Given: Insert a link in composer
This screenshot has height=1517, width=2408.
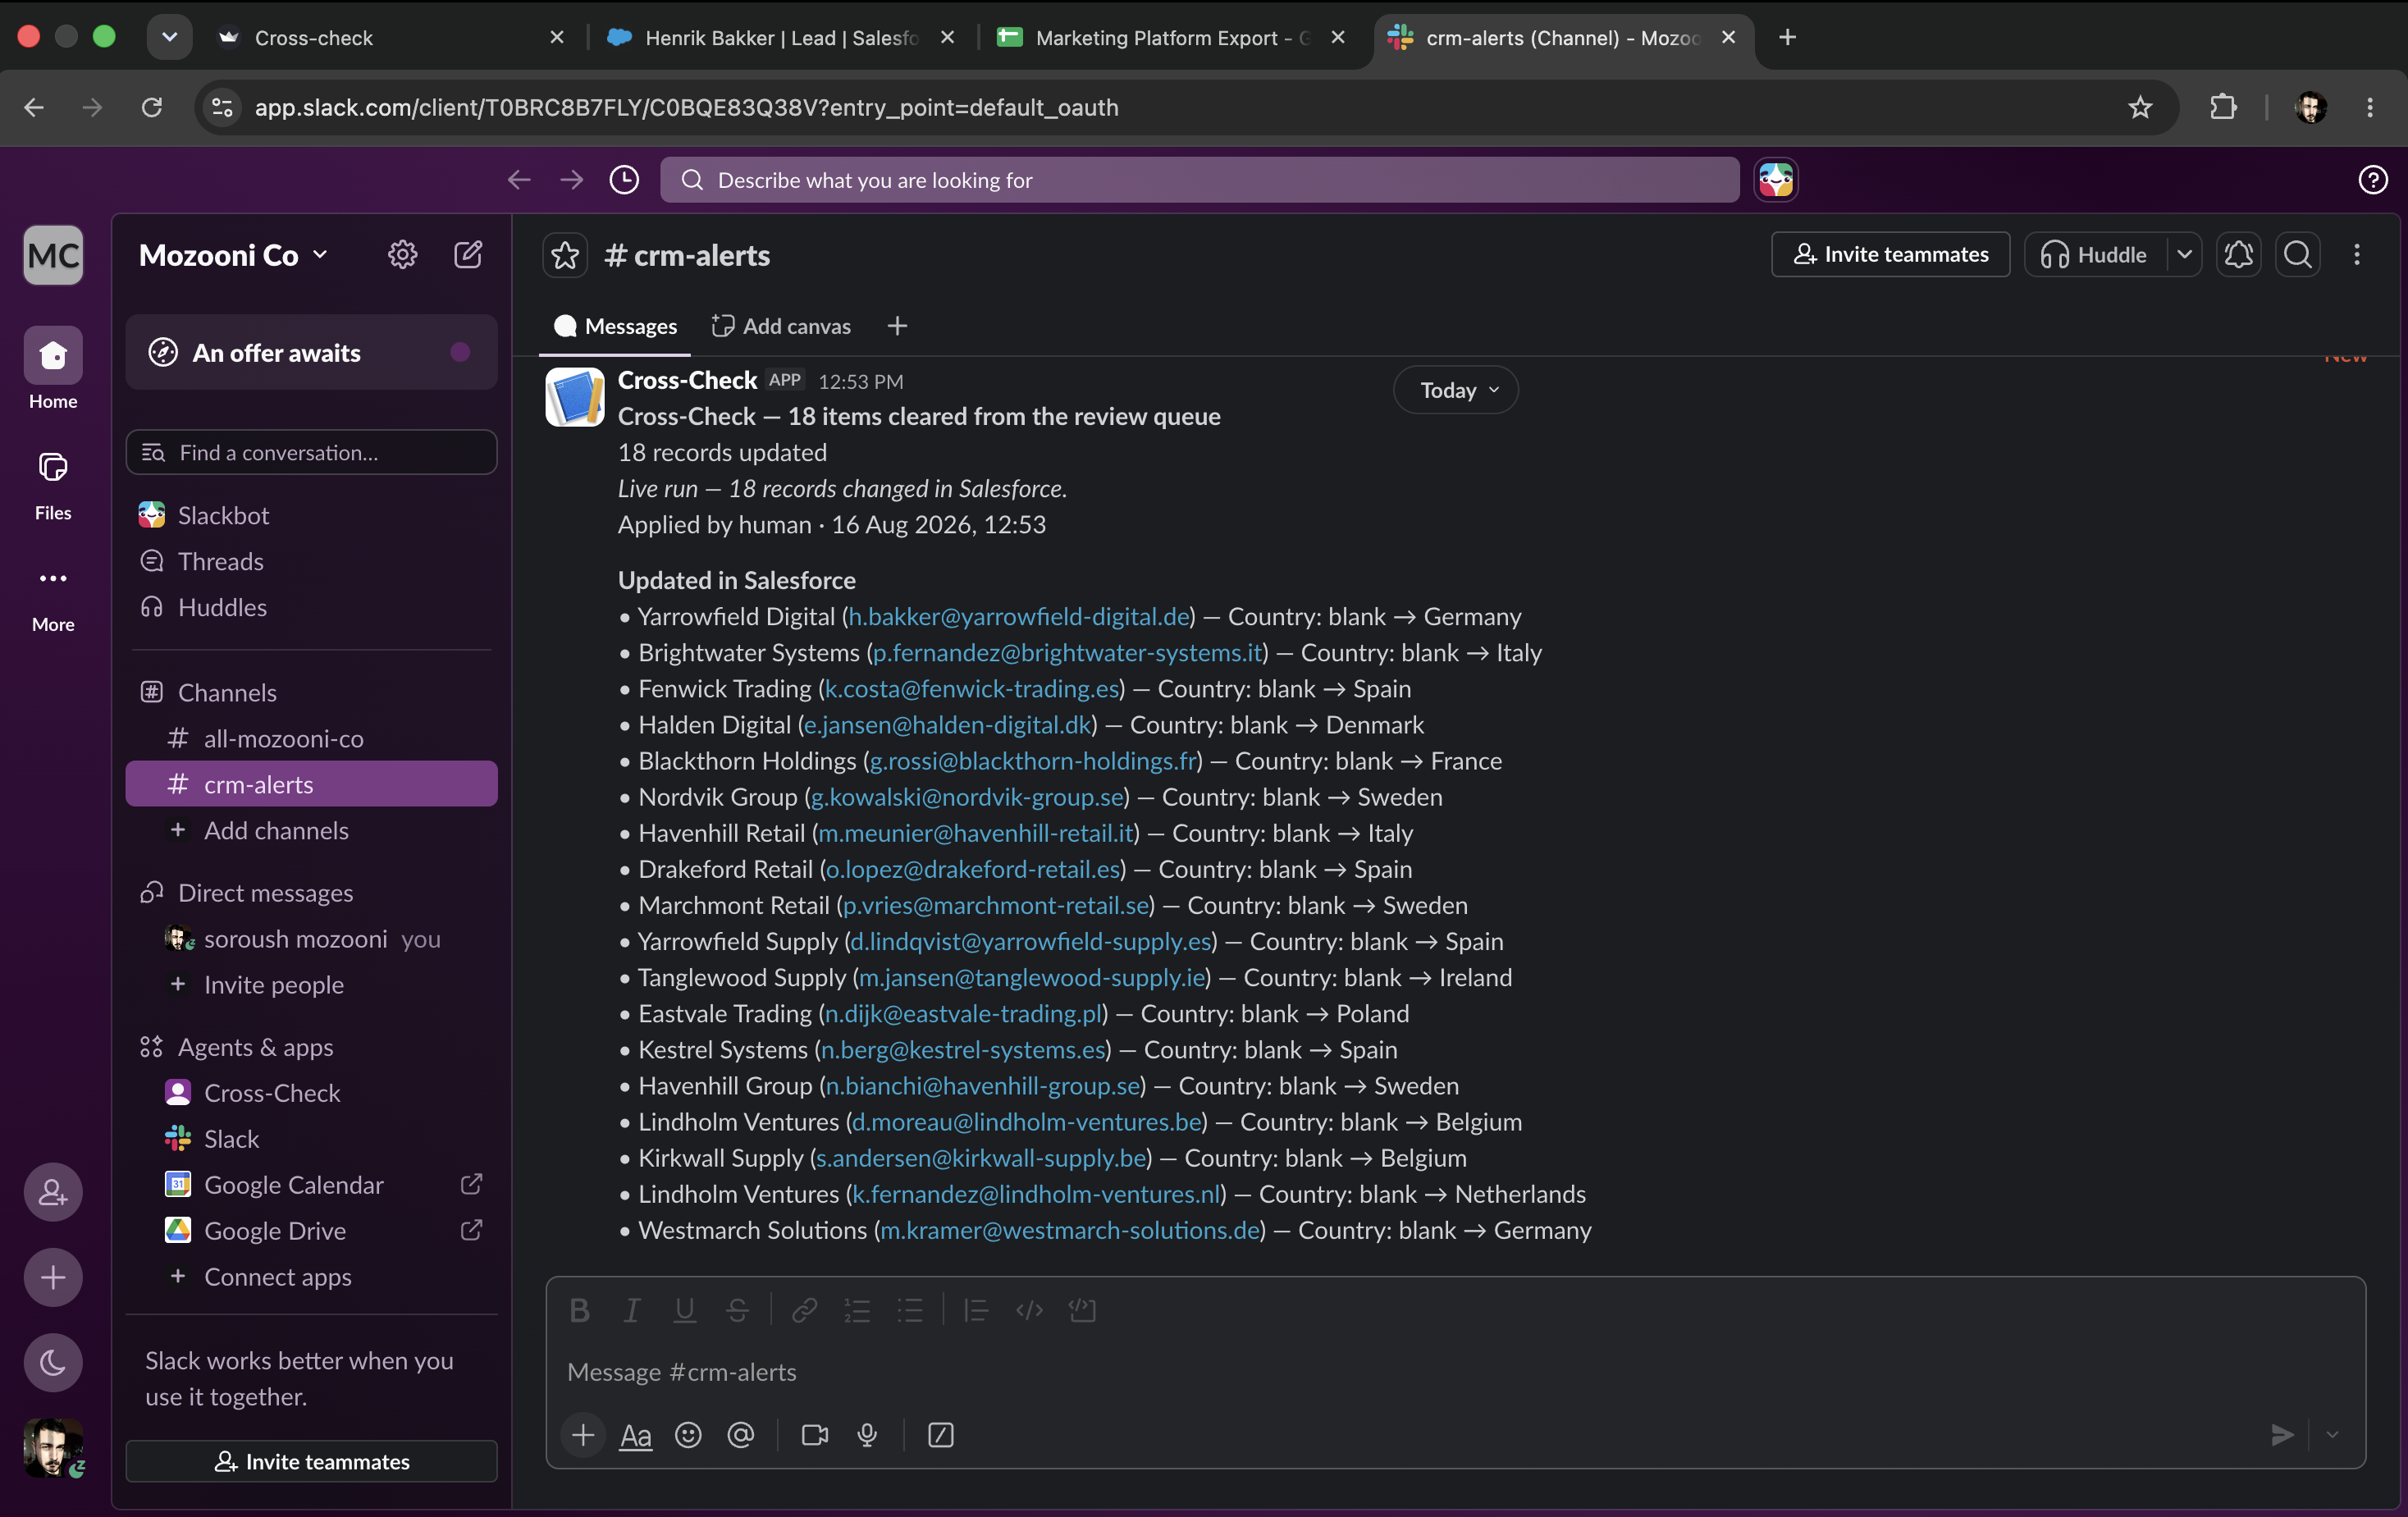Looking at the screenshot, I should pyautogui.click(x=804, y=1310).
